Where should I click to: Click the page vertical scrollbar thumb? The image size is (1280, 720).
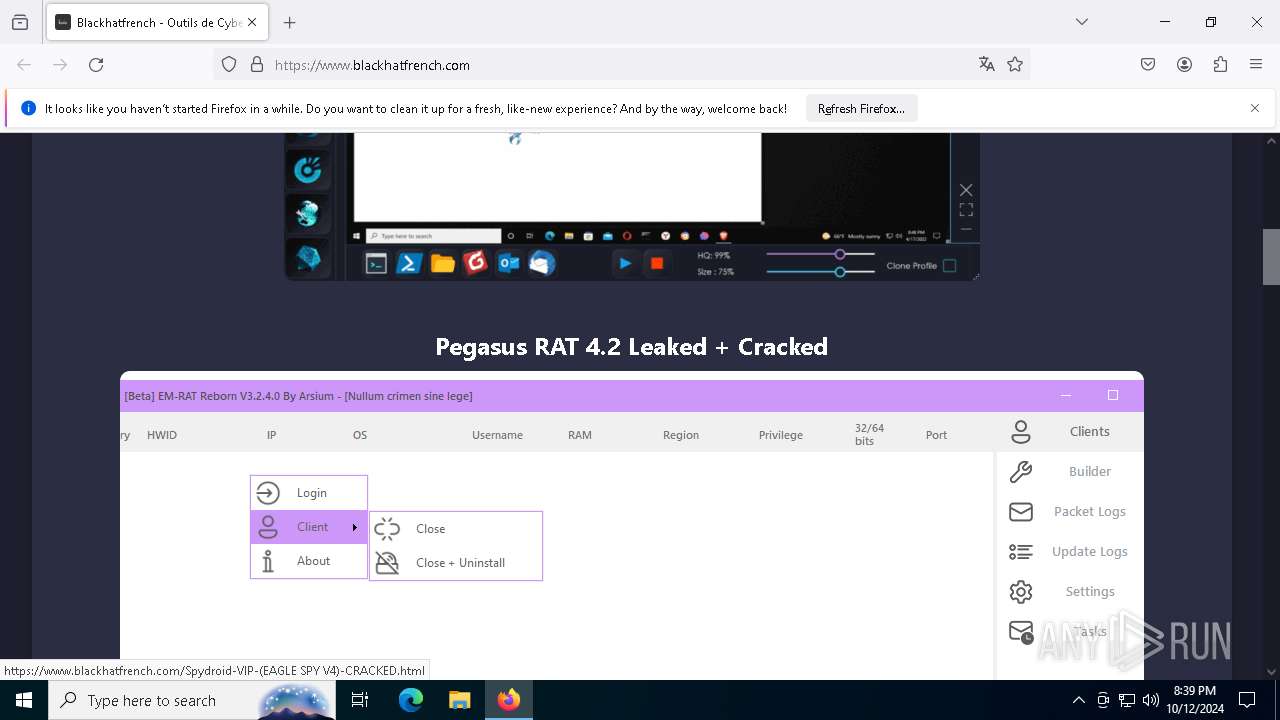click(1271, 257)
